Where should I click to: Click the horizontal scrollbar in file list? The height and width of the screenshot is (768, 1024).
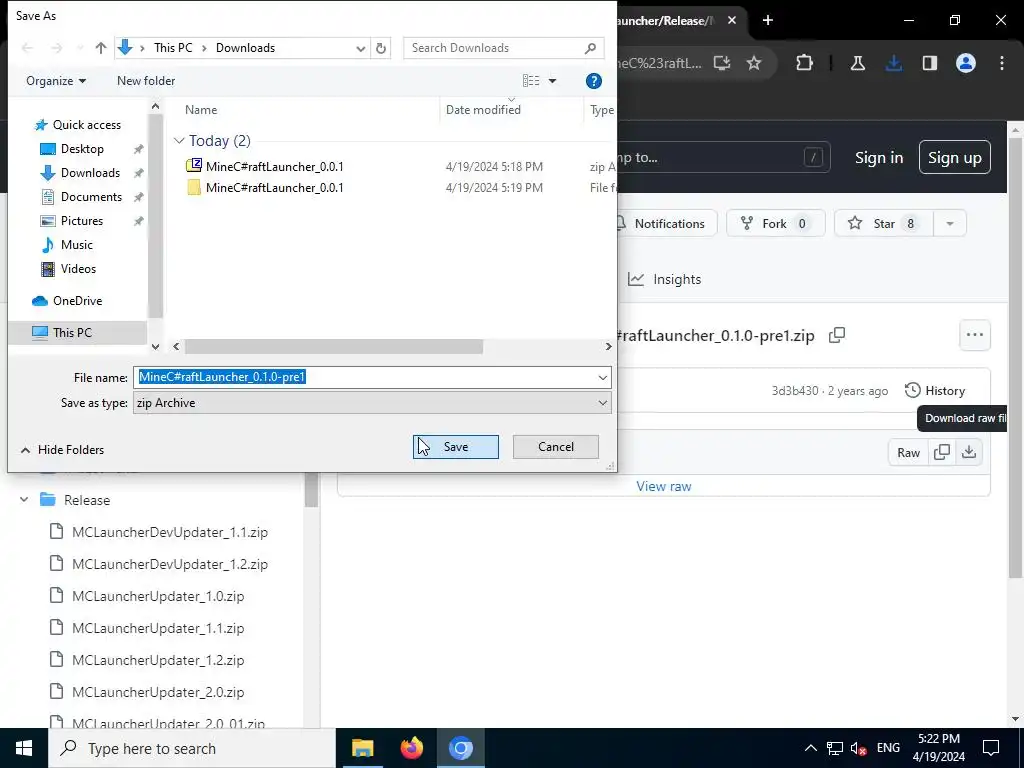coord(334,347)
